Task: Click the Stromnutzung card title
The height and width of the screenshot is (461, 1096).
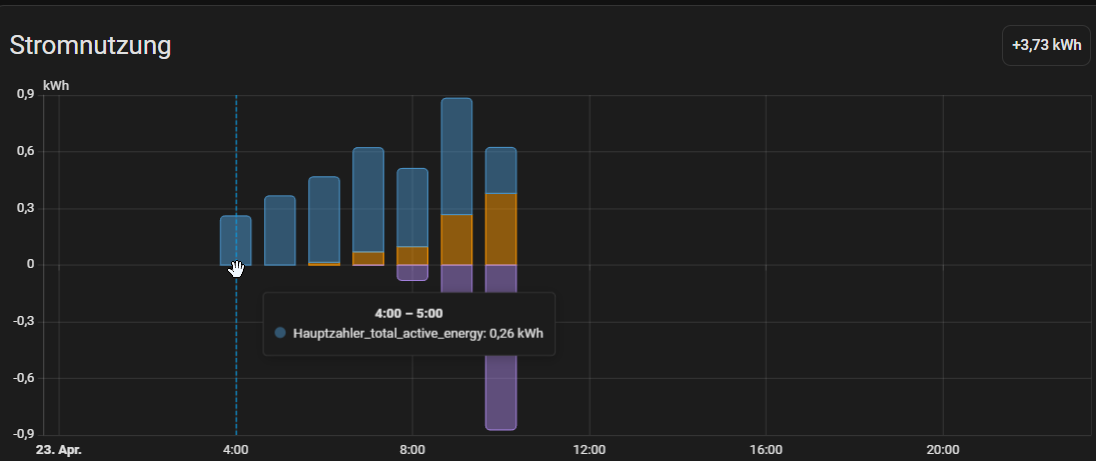Action: pos(90,45)
